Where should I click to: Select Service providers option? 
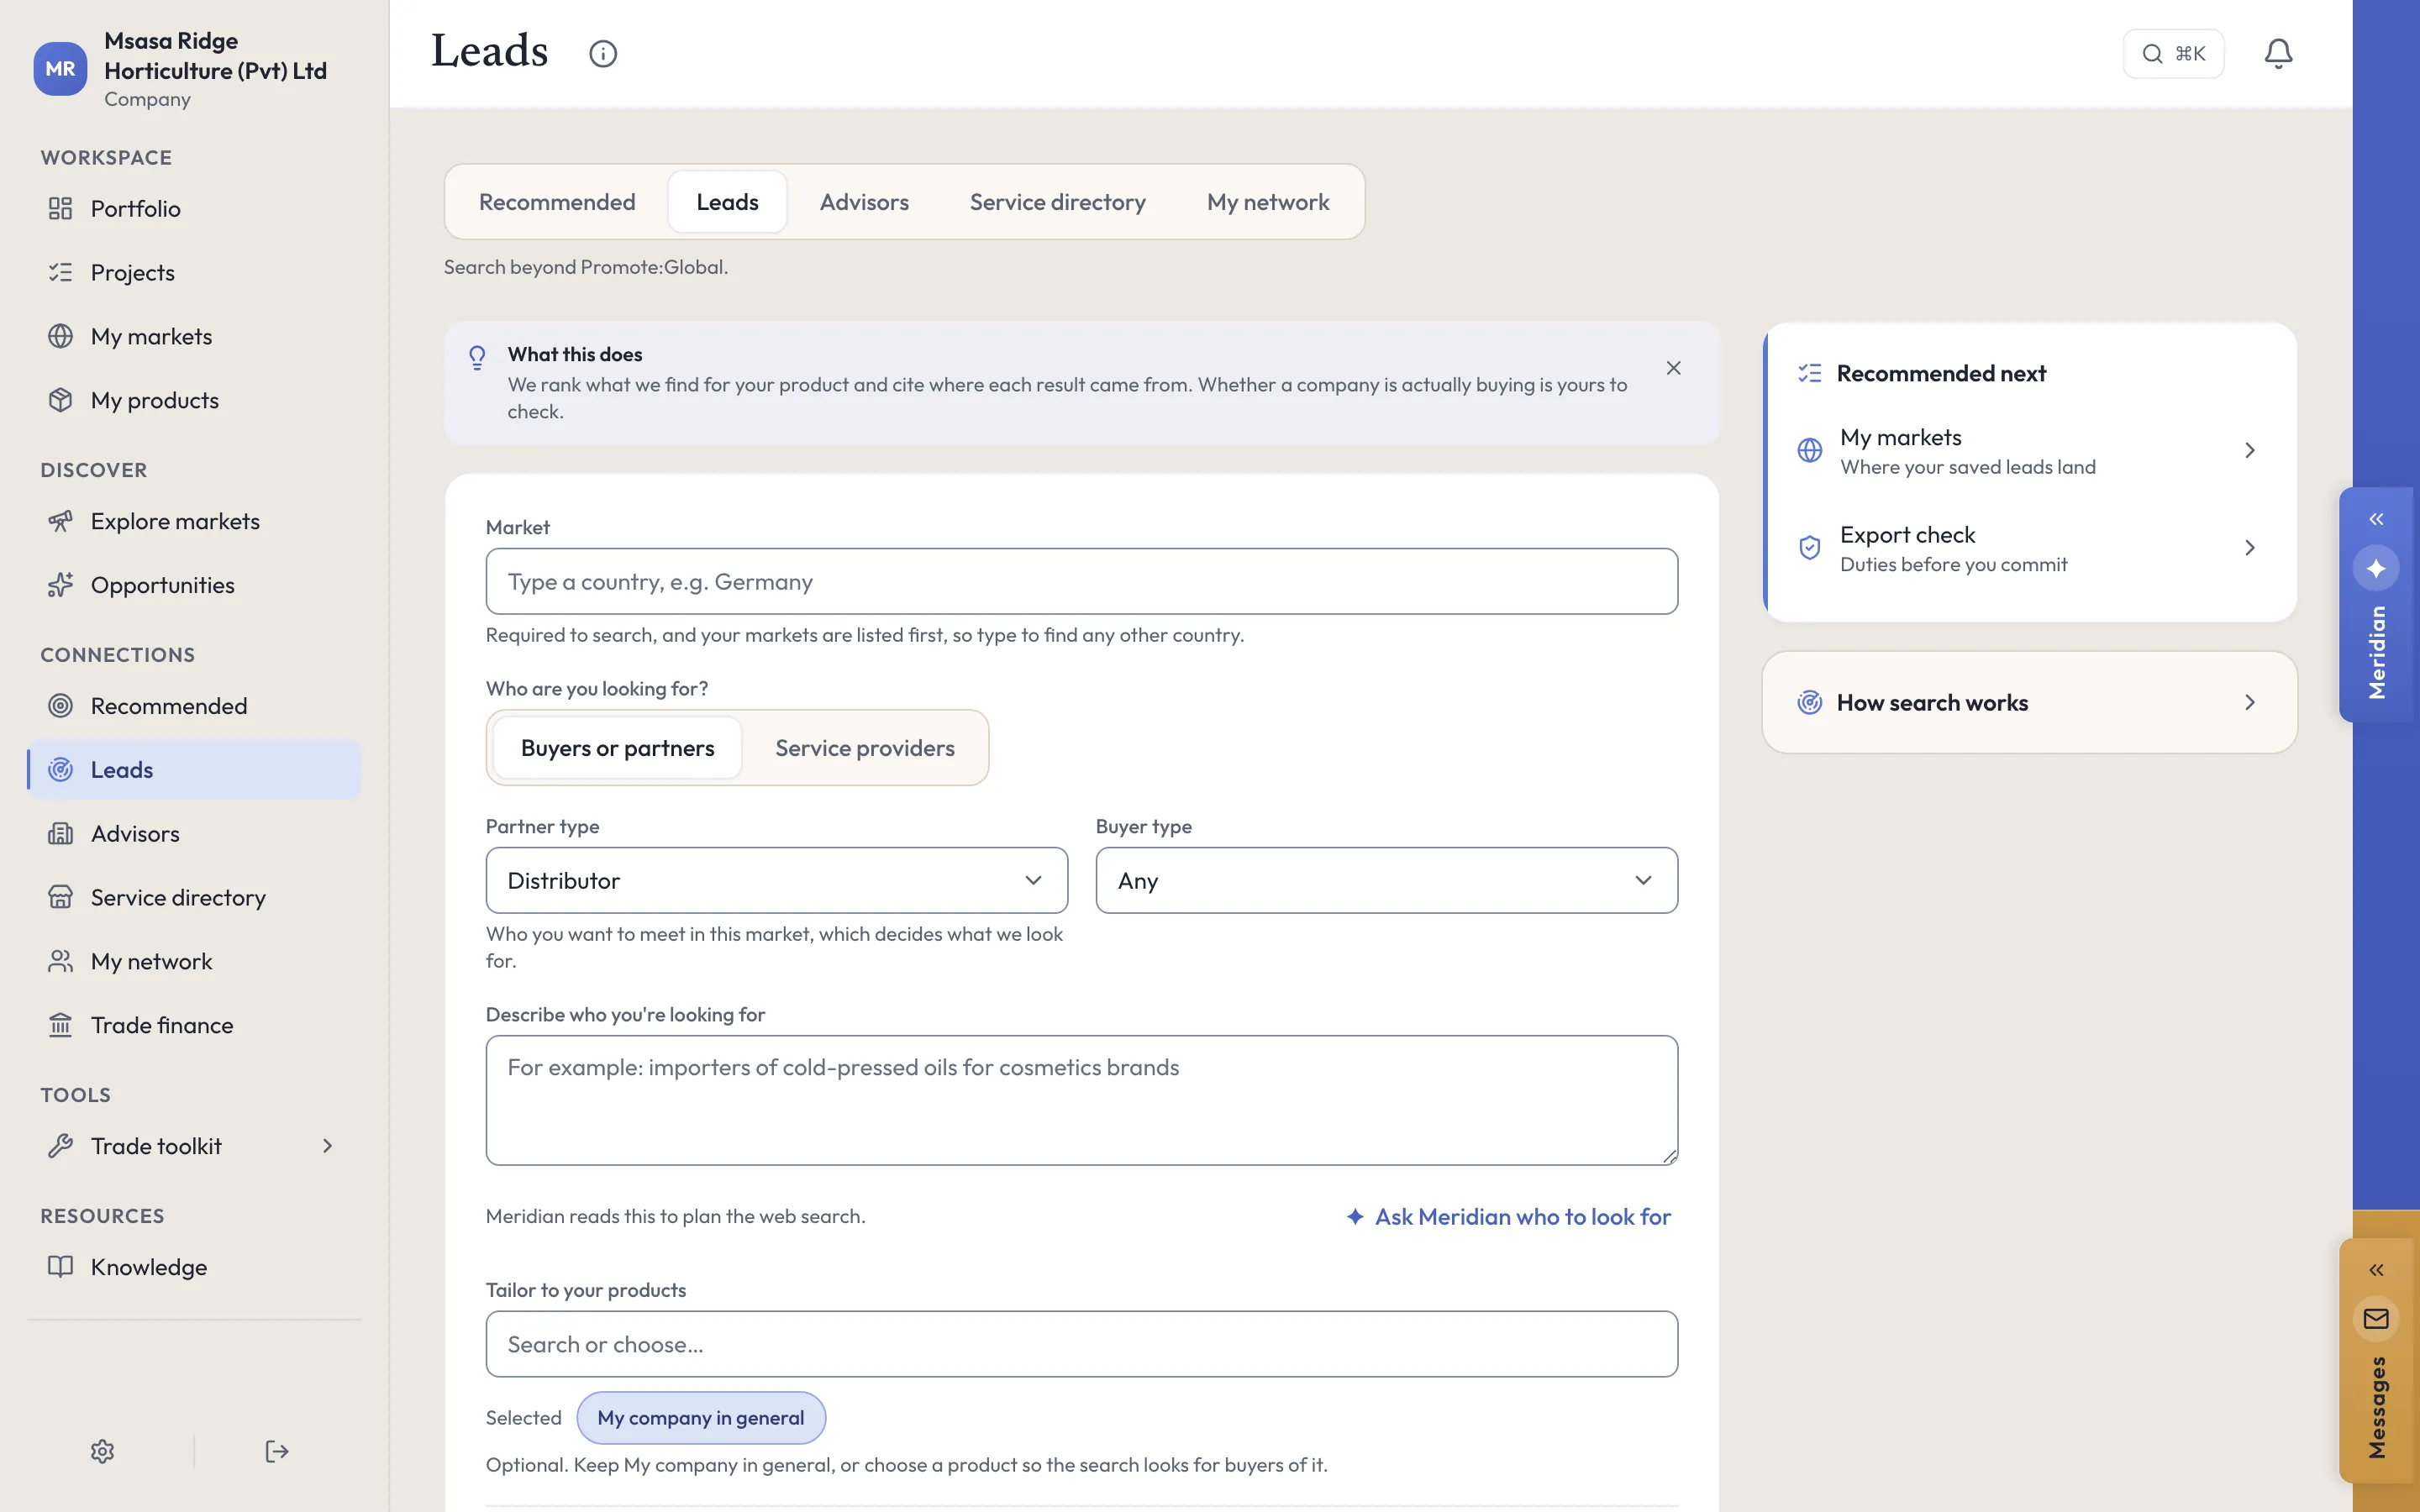(865, 748)
